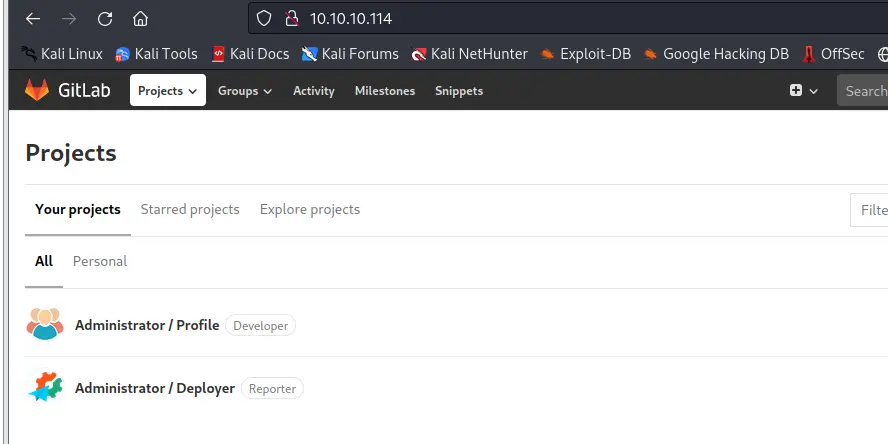The height and width of the screenshot is (444, 888).
Task: Expand the Groups dropdown menu
Action: pyautogui.click(x=245, y=90)
